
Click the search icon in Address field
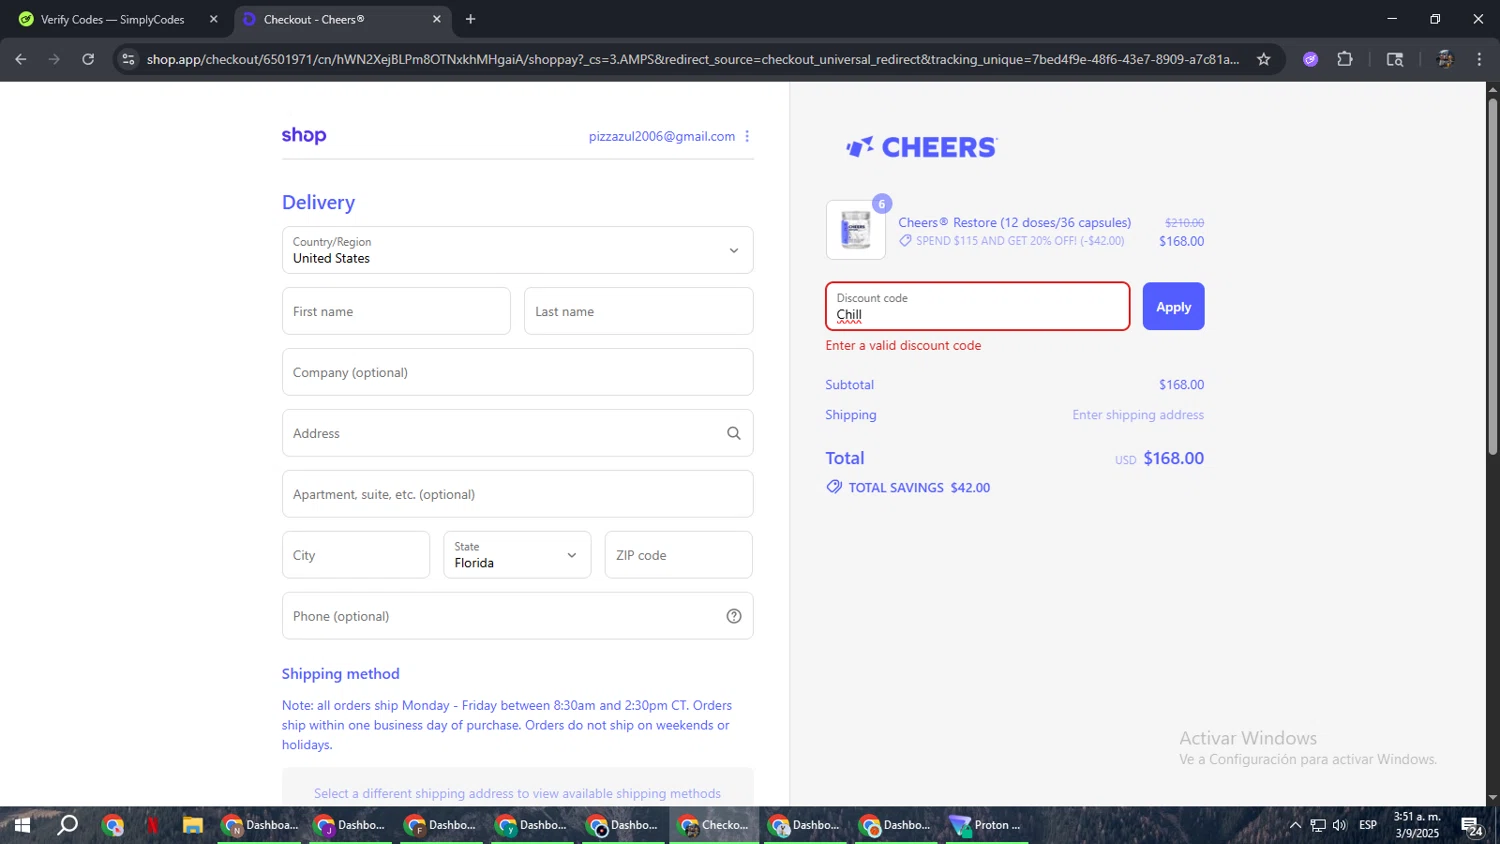click(x=733, y=433)
